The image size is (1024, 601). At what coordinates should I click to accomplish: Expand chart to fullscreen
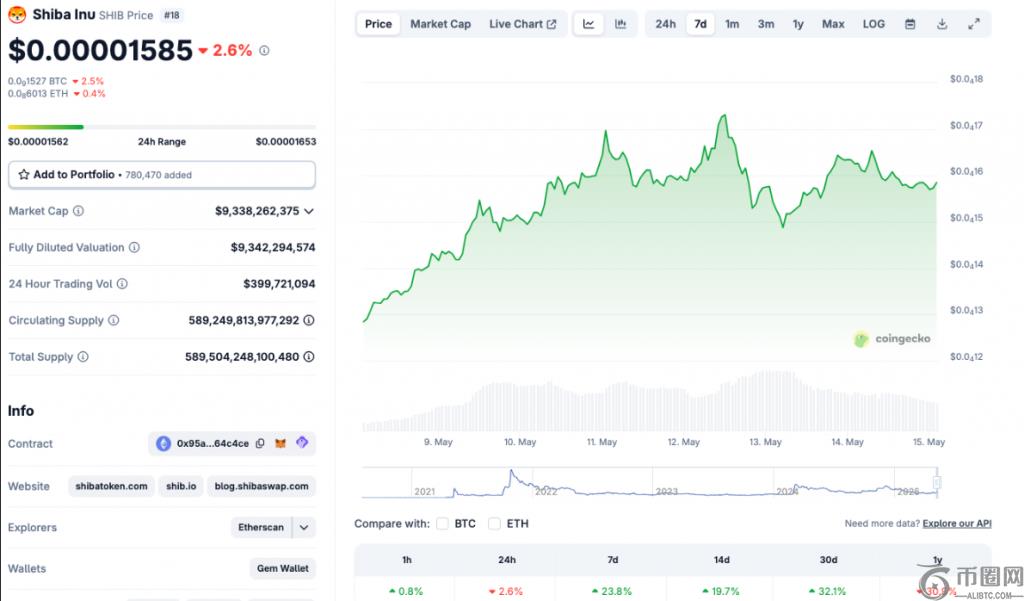tap(974, 24)
